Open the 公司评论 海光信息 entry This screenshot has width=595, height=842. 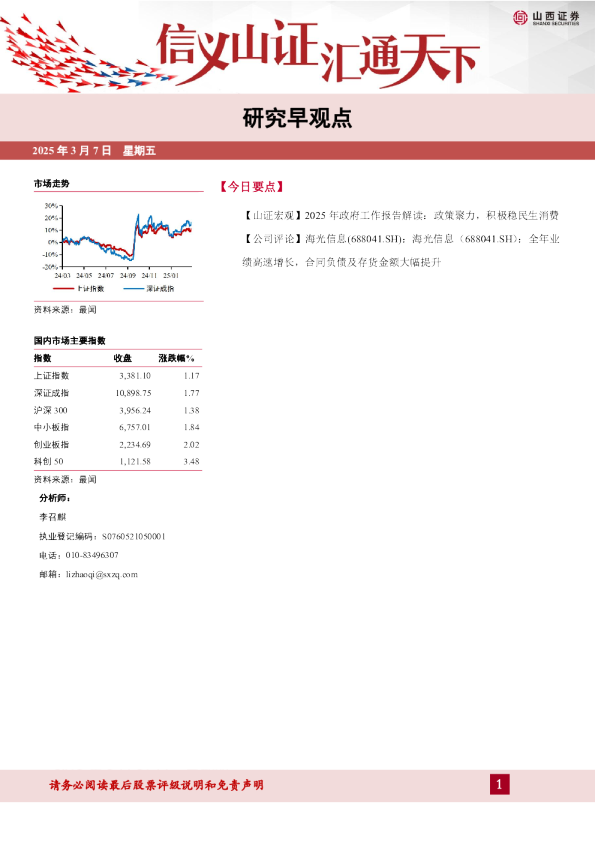pyautogui.click(x=401, y=251)
